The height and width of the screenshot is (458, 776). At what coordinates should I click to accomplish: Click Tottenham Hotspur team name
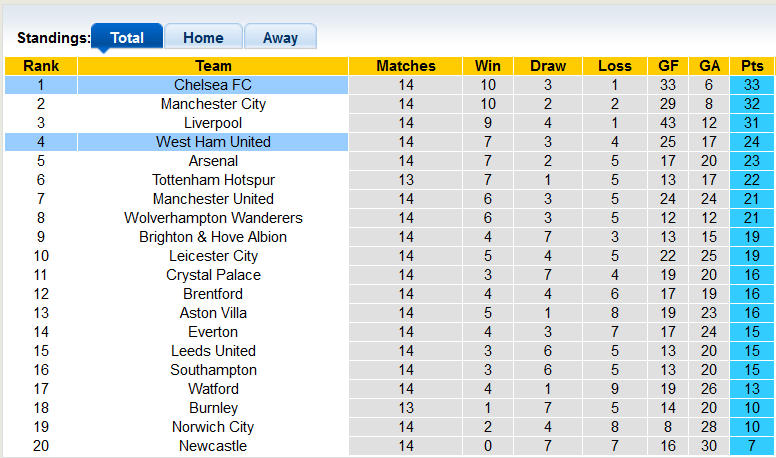pyautogui.click(x=213, y=180)
